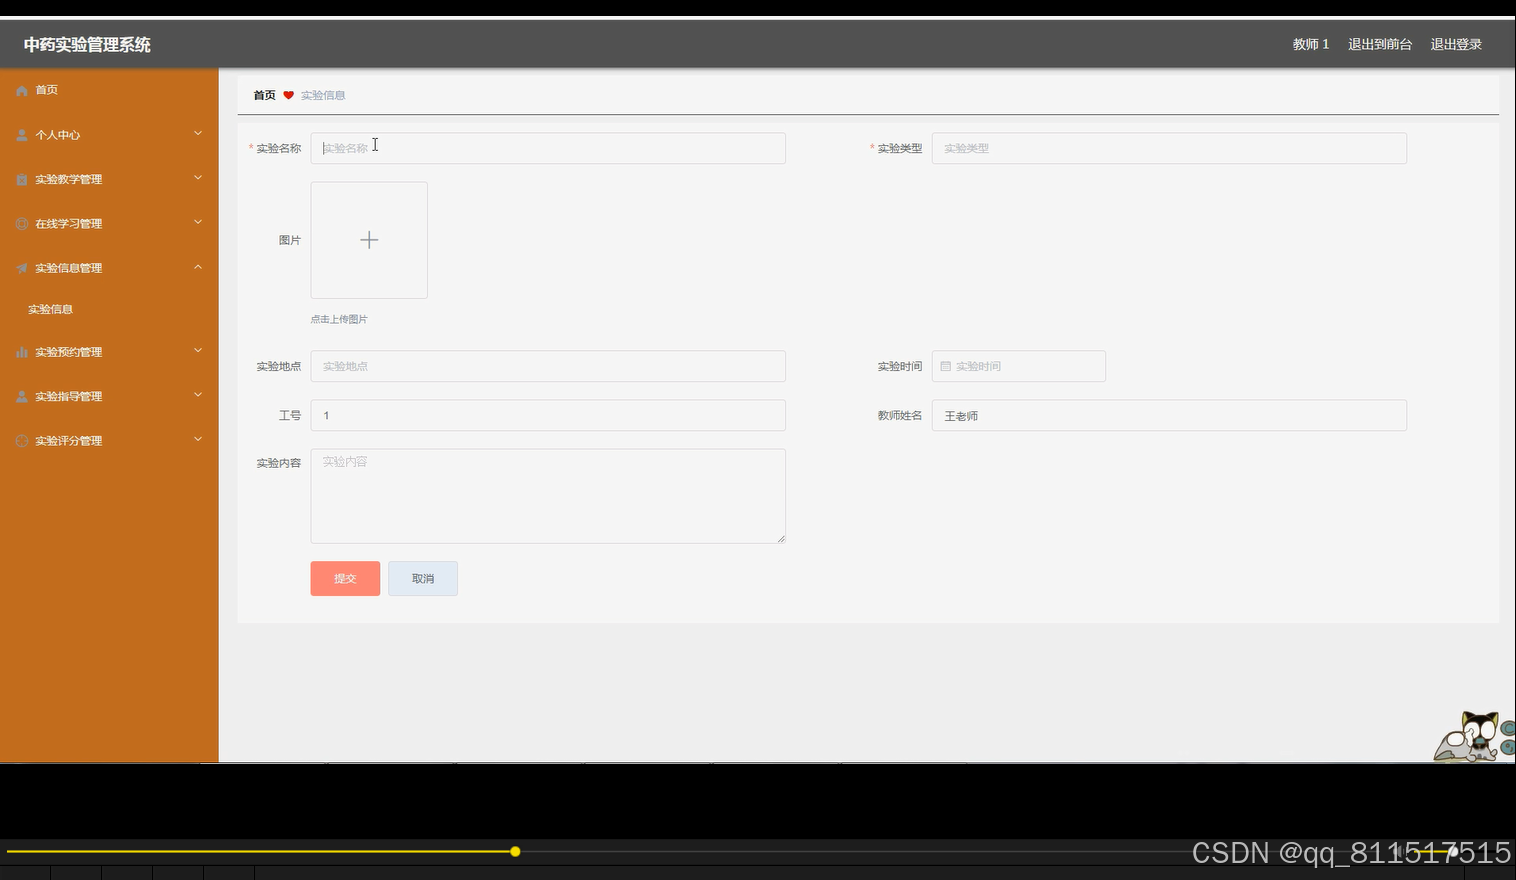Viewport: 1516px width, 880px height.
Task: Click 退出到前台 in the header
Action: point(1380,44)
